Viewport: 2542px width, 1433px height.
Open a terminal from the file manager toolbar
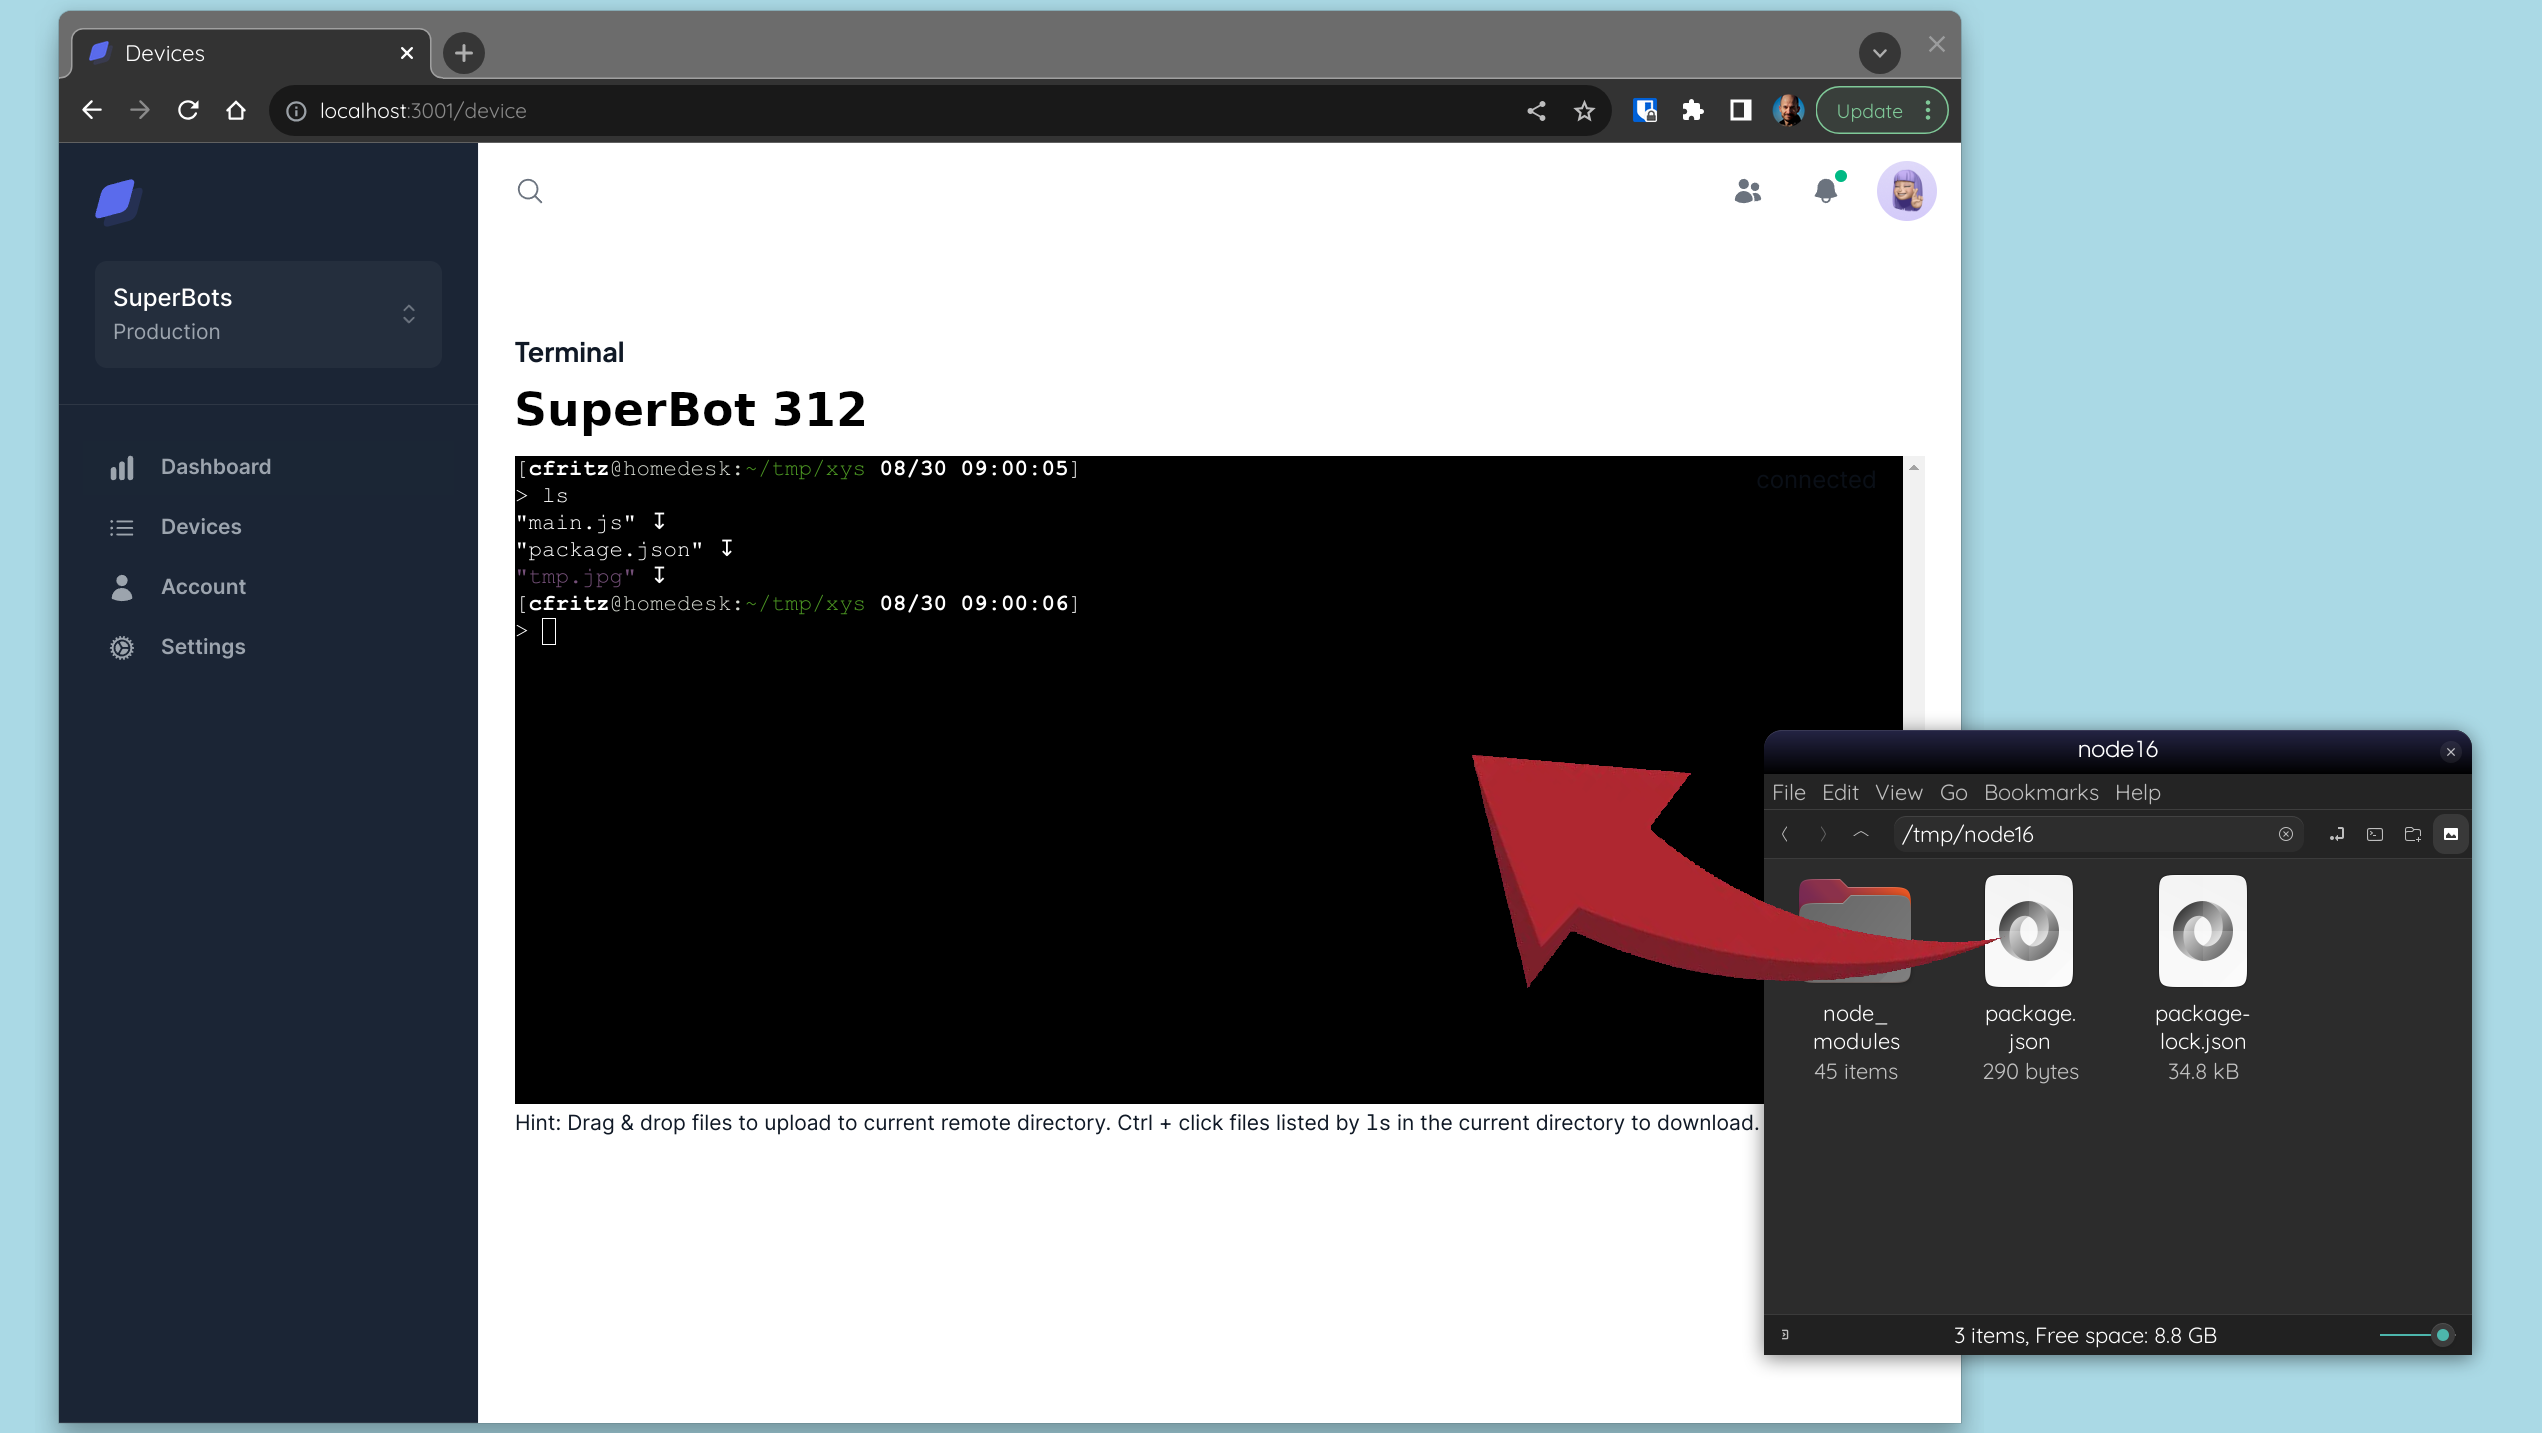(x=2375, y=833)
